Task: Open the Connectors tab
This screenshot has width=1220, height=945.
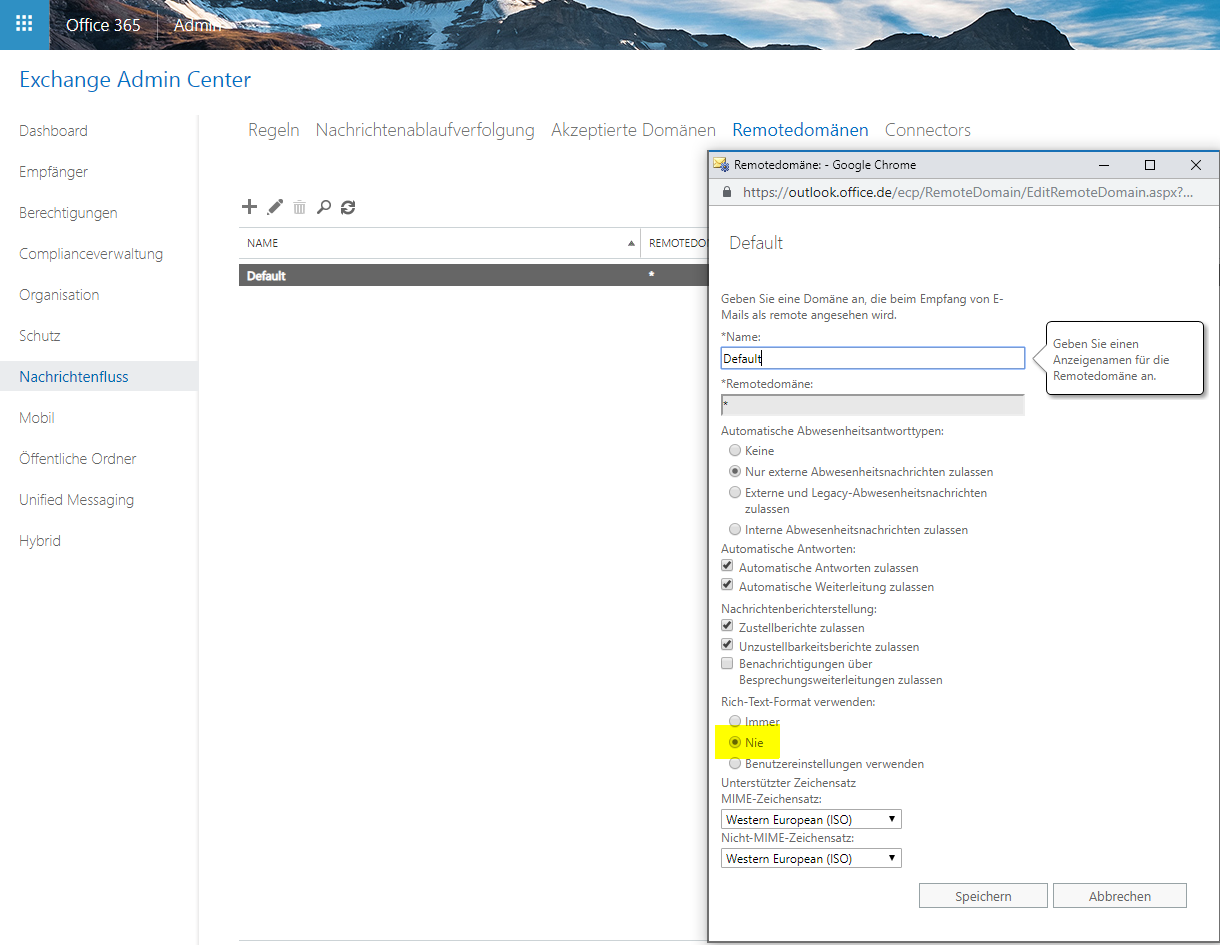Action: click(928, 130)
